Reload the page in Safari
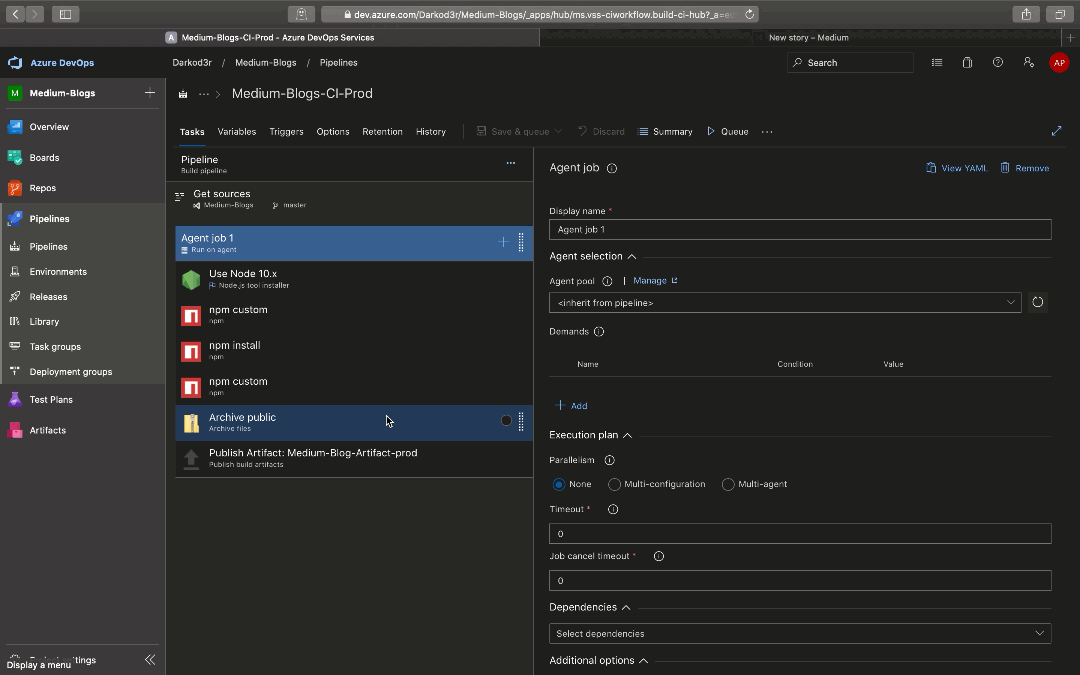The height and width of the screenshot is (675, 1080). [749, 14]
